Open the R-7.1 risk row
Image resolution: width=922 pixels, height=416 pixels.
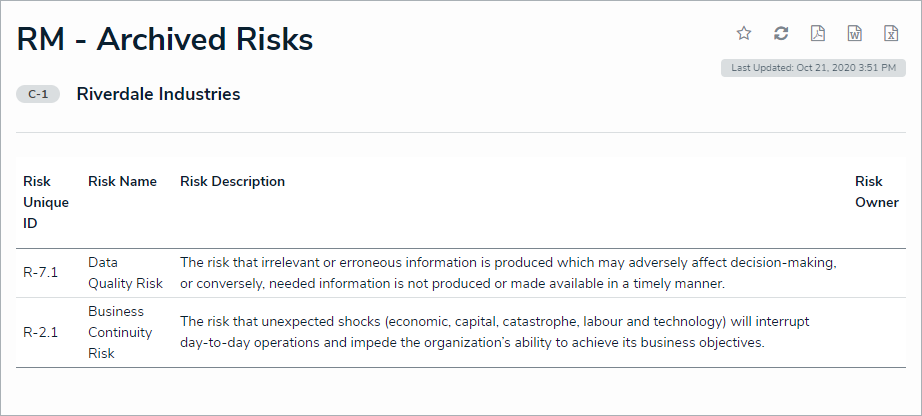(x=41, y=273)
